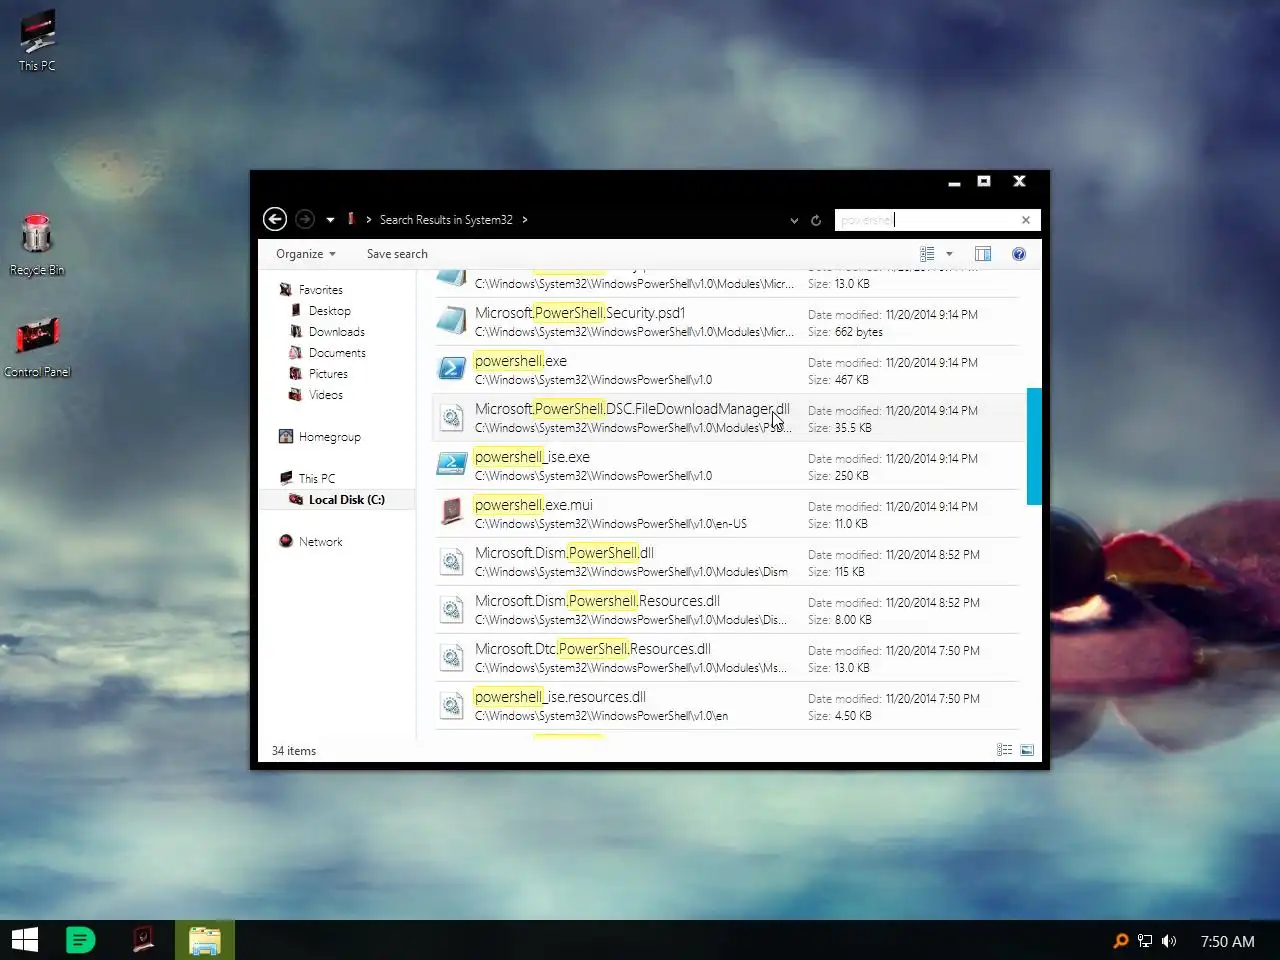Click into the search input field
This screenshot has height=960, width=1280.
926,220
